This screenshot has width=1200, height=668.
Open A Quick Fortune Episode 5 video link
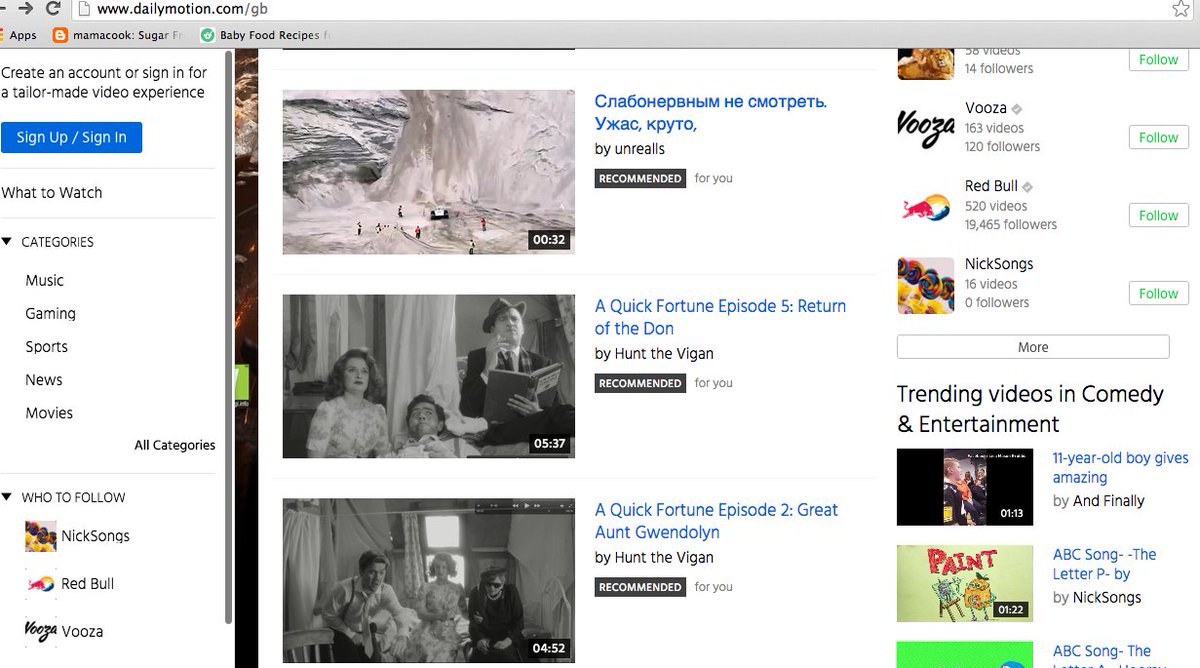pyautogui.click(x=721, y=317)
